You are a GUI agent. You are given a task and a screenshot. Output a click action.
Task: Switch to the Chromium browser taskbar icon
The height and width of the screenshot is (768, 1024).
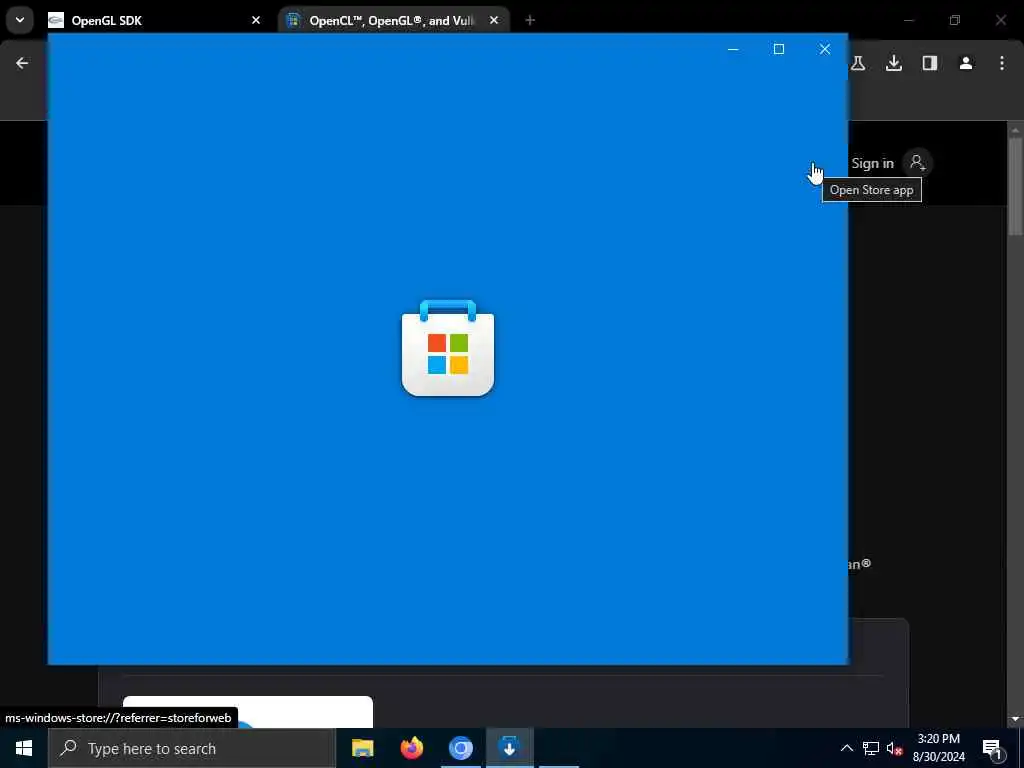coord(460,748)
